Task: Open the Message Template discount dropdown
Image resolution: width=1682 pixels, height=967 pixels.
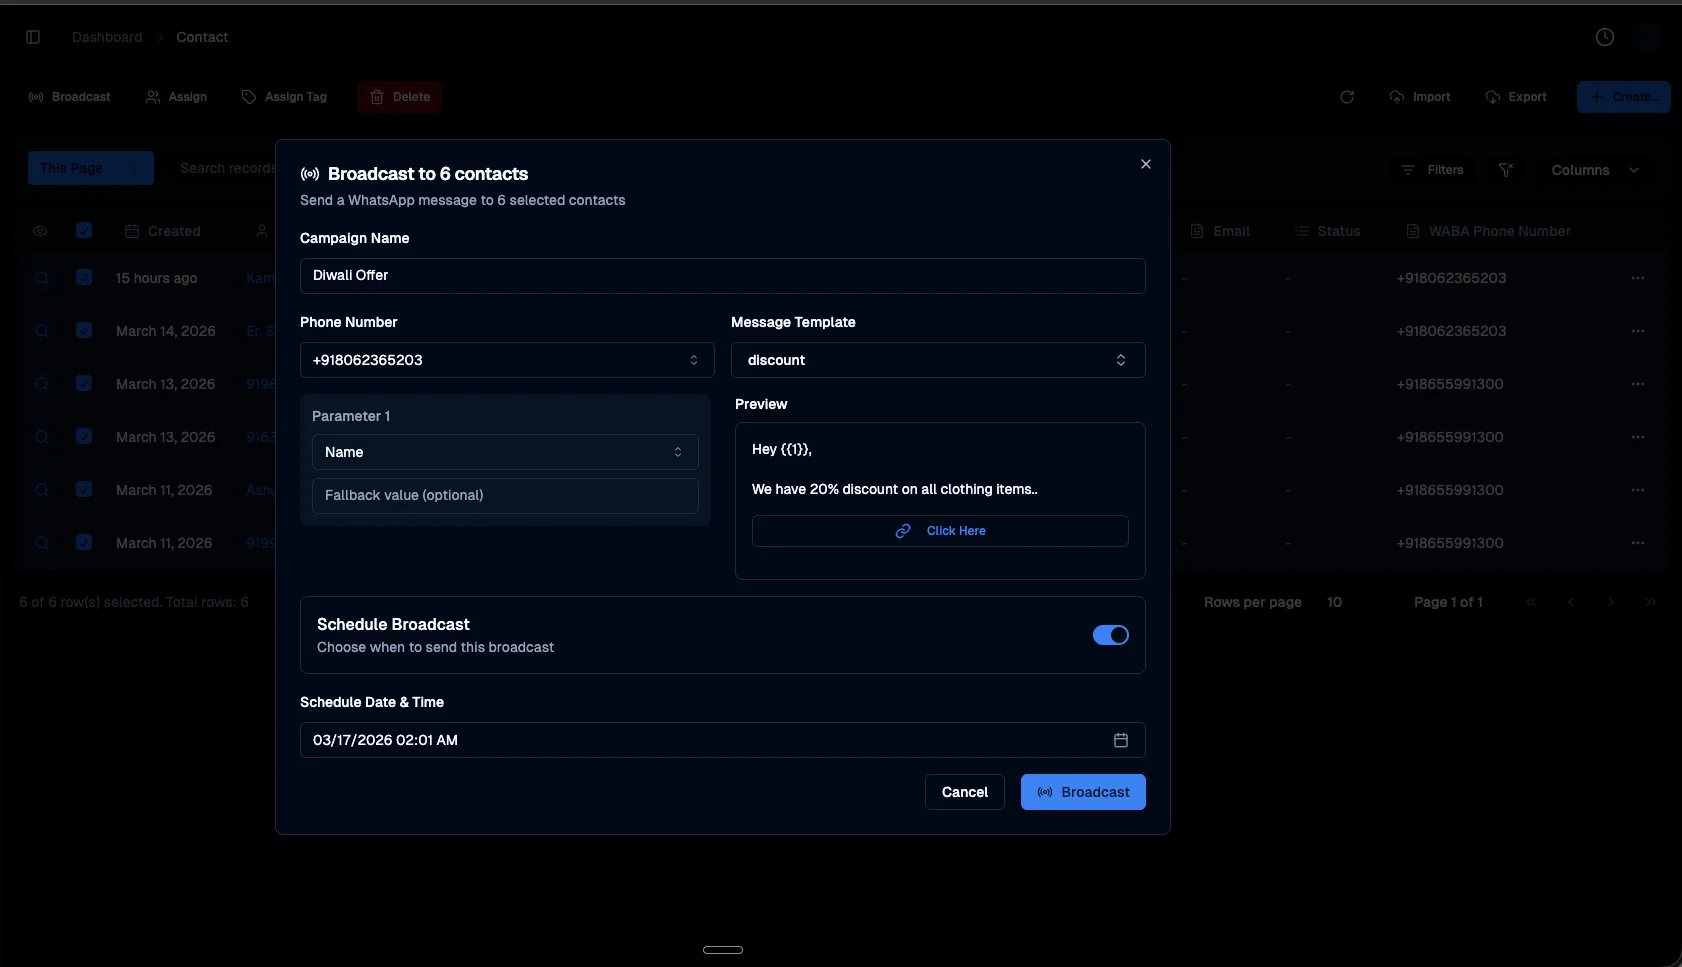Action: (937, 360)
